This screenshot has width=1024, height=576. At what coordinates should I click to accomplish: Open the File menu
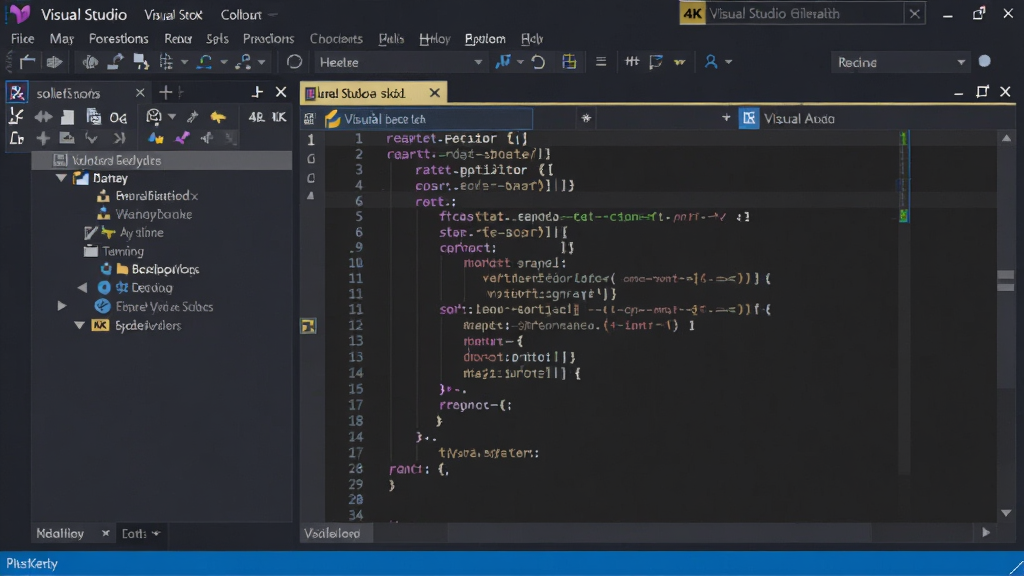point(22,39)
